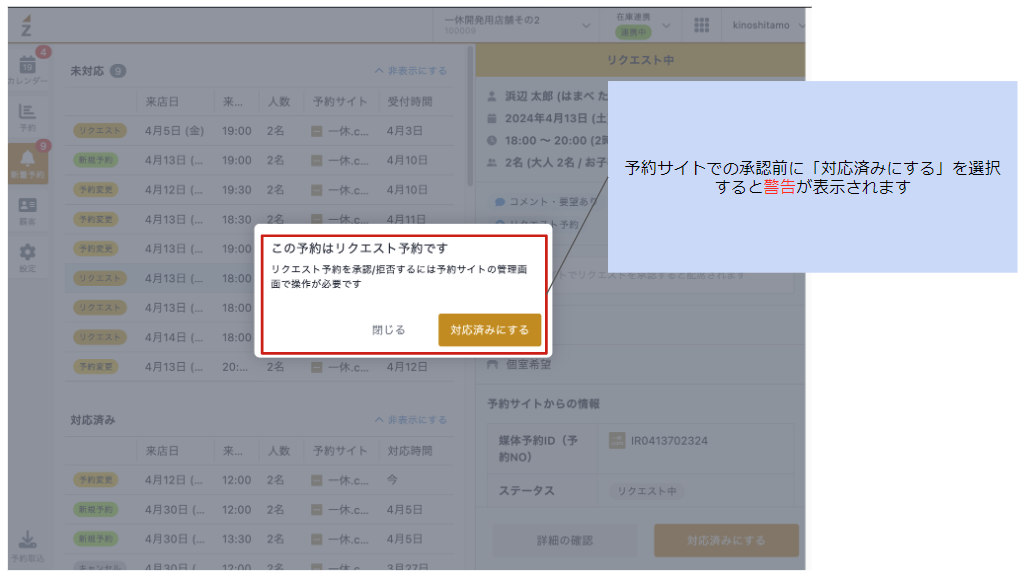The image size is (1033, 574).
Task: Collapse 未対応 section with 非表示にする
Action: 410,71
